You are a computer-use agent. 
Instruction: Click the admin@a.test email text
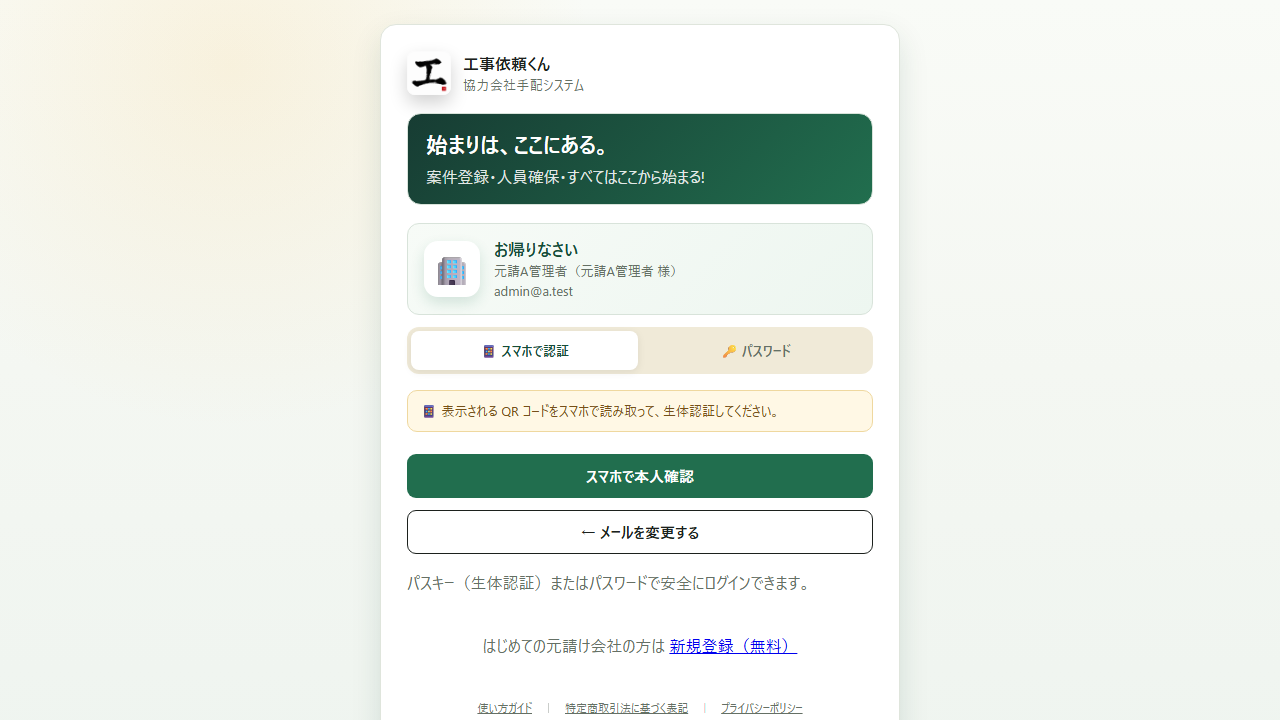pyautogui.click(x=533, y=292)
